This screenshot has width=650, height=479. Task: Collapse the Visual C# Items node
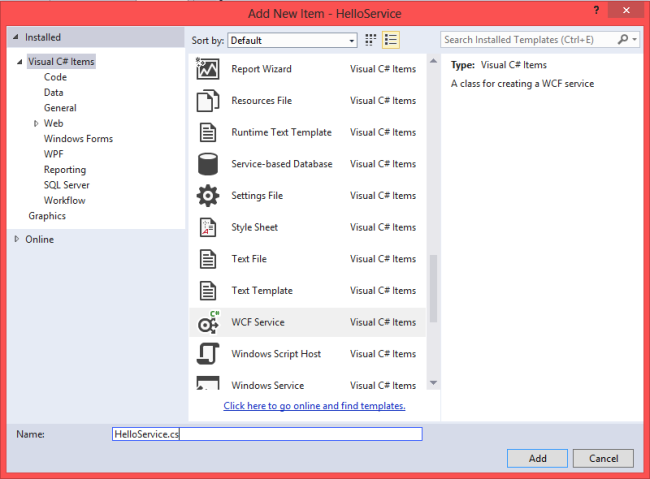(x=19, y=62)
